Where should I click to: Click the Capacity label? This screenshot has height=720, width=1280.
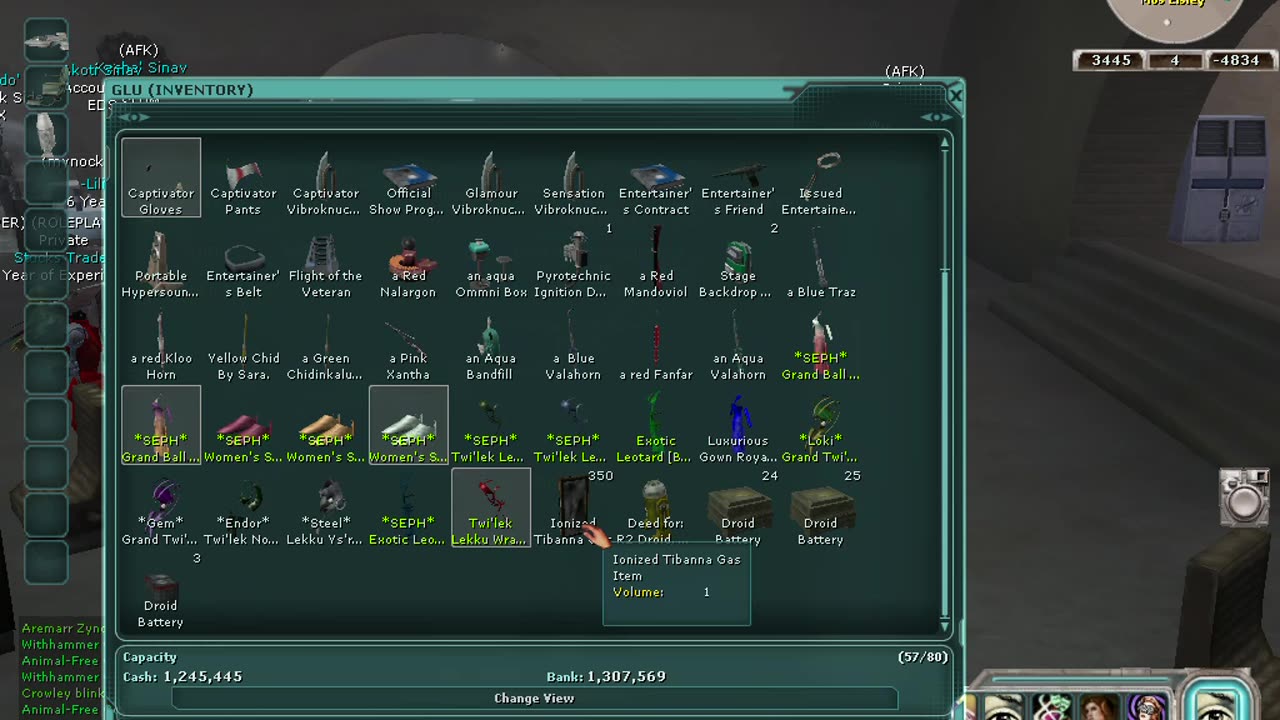(150, 657)
